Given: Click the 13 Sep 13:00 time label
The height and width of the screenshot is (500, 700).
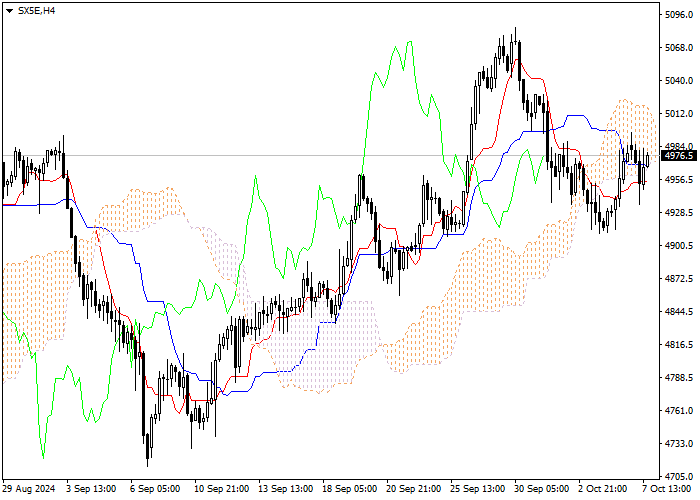Looking at the screenshot, I should coord(285,489).
